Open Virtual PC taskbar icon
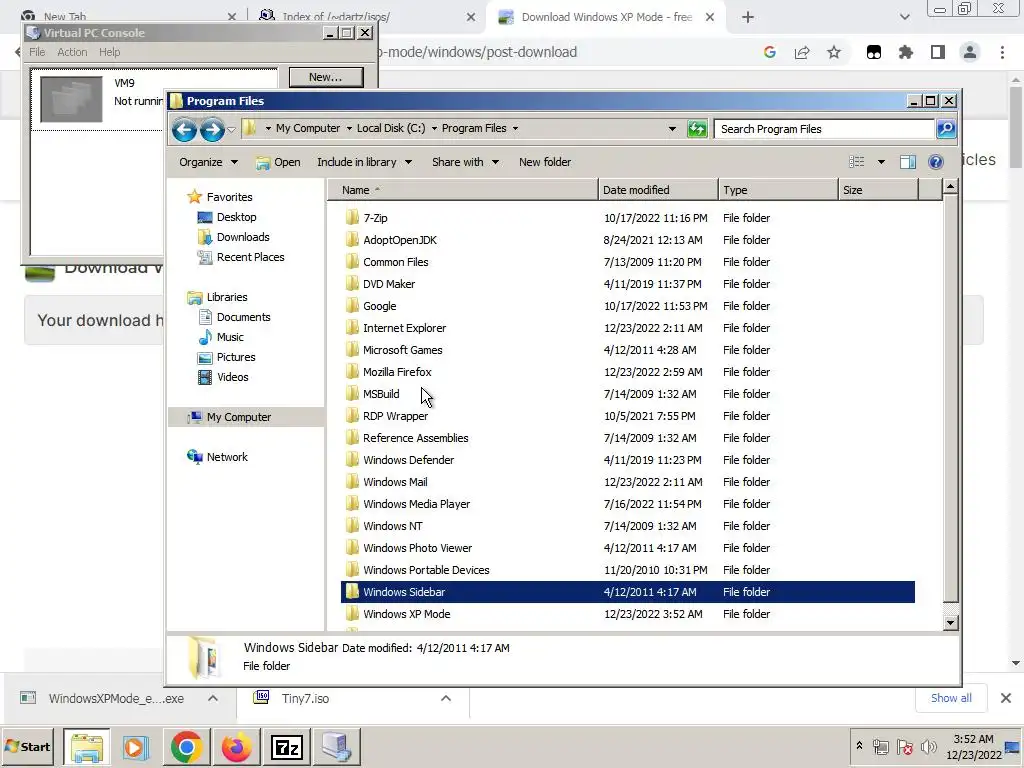1024x768 pixels. click(x=337, y=746)
